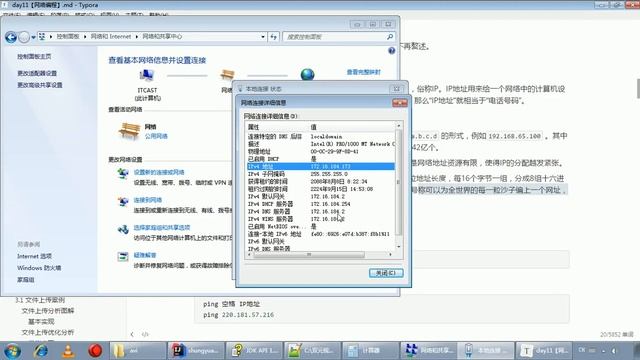Click the icon beside 连接到网络
Viewport: 640px width, 360px height.
[x=122, y=201]
